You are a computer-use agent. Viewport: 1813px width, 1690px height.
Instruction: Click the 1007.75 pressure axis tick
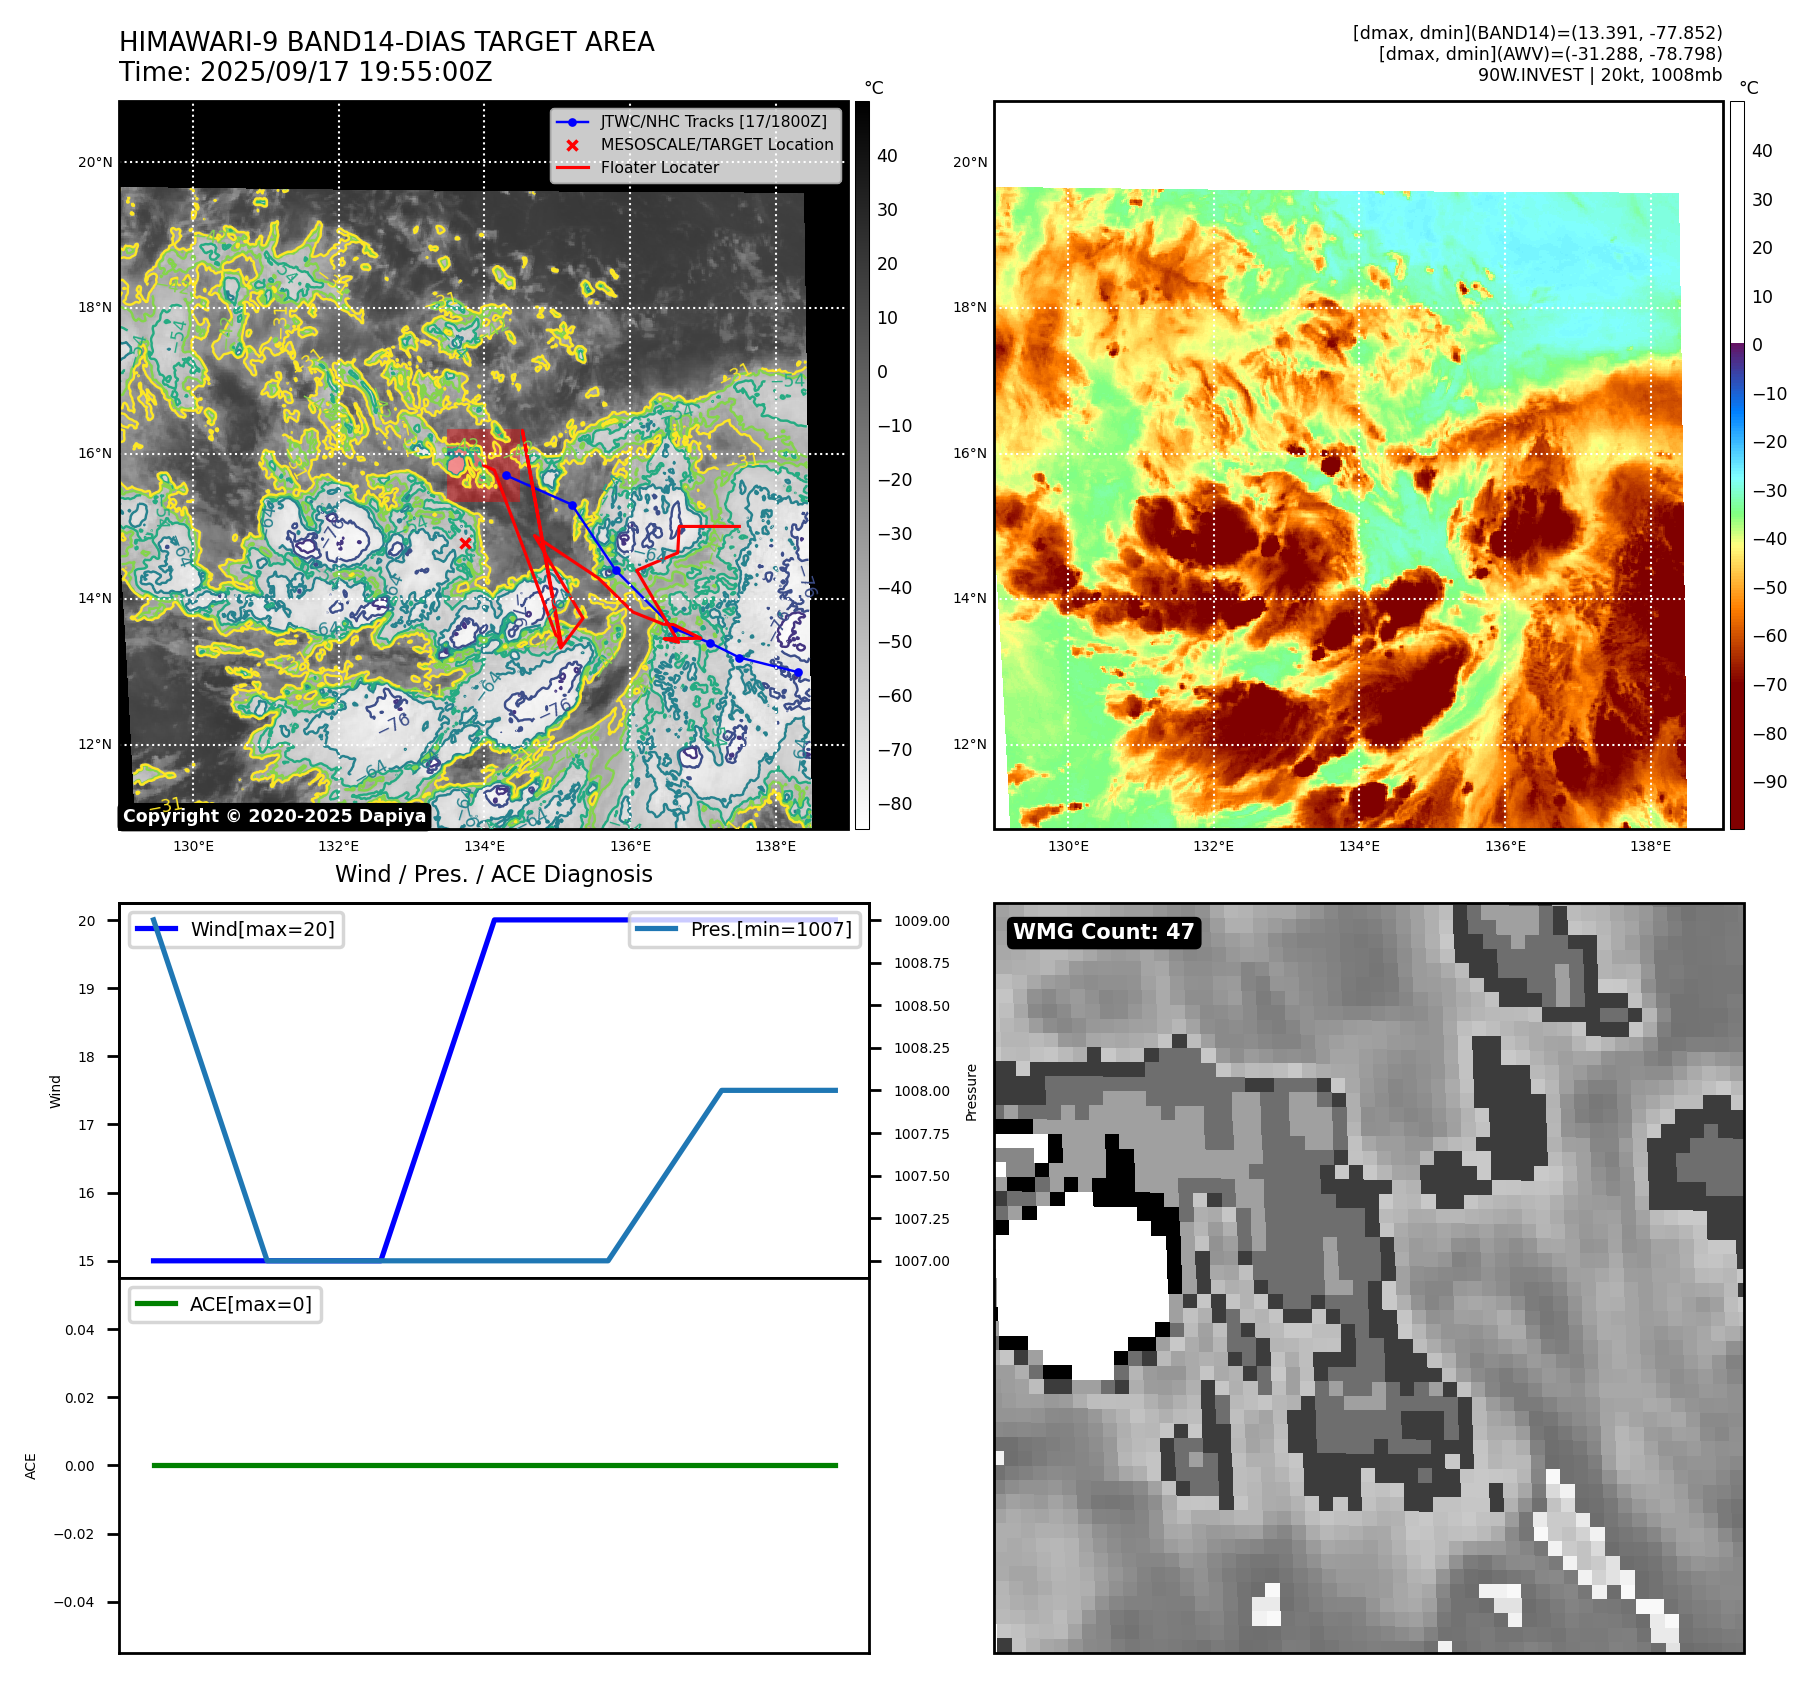922,1134
